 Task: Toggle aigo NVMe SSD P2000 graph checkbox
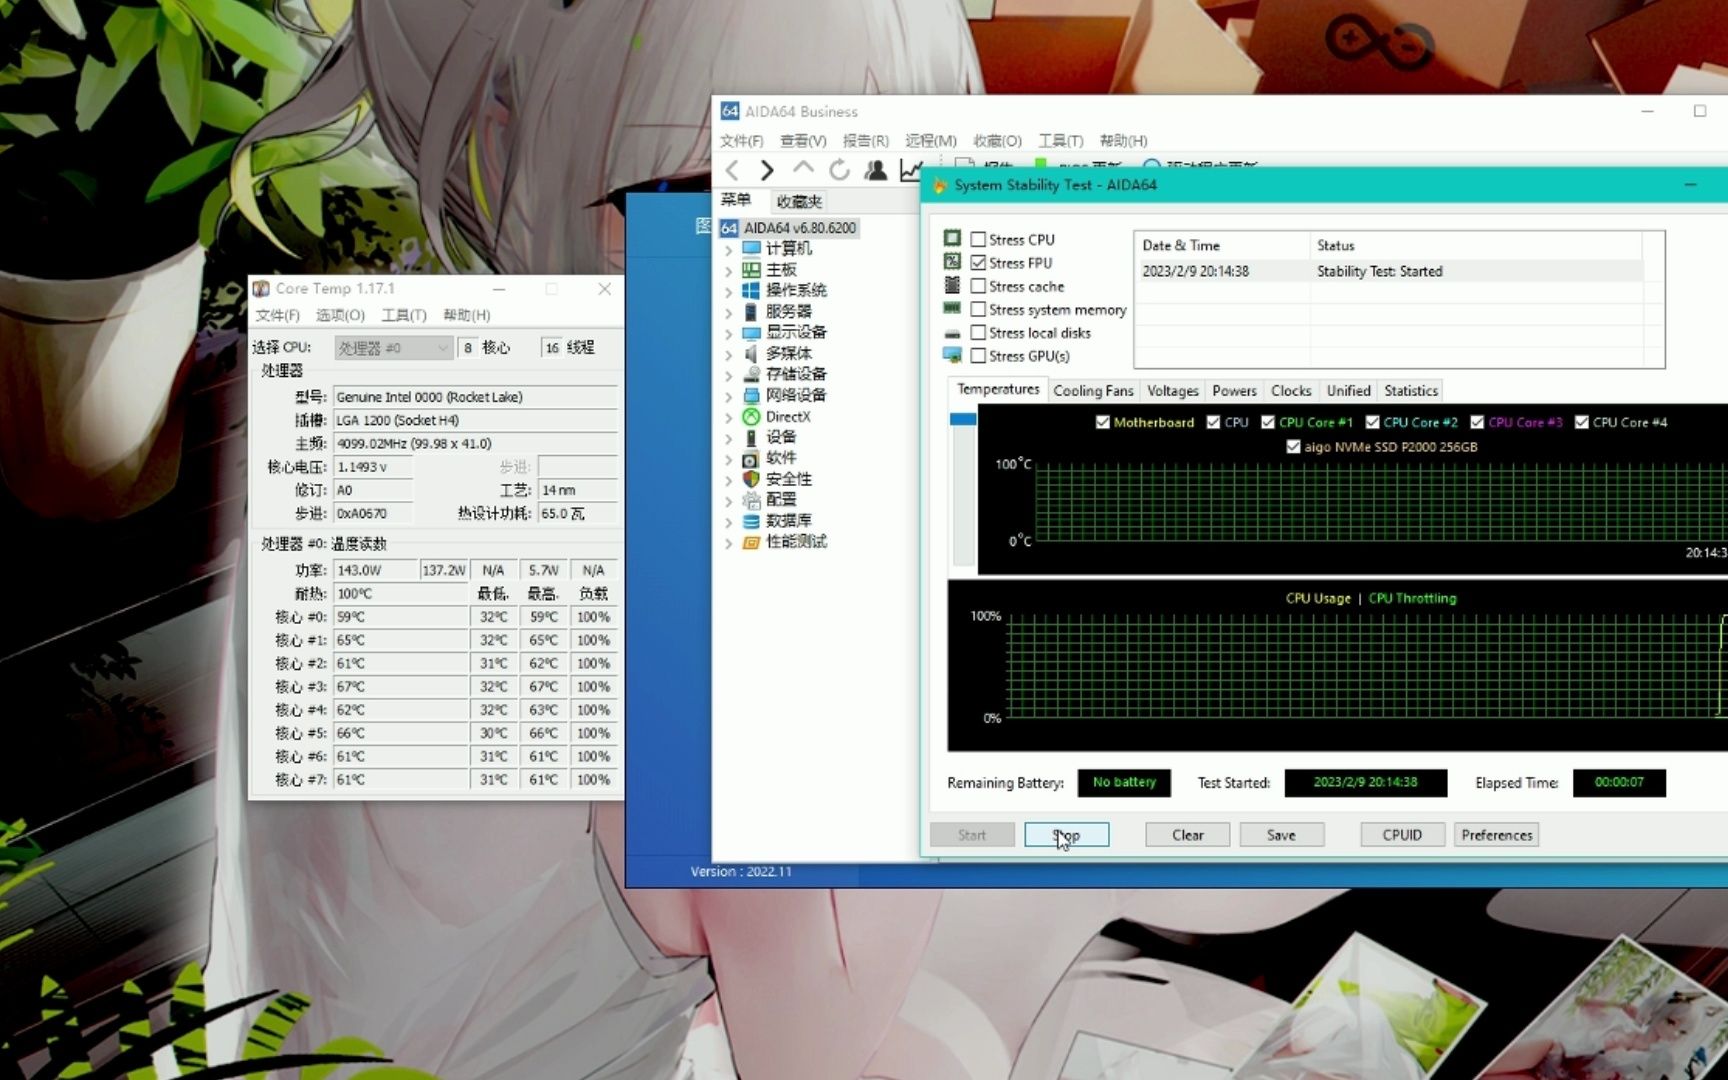[x=1293, y=447]
